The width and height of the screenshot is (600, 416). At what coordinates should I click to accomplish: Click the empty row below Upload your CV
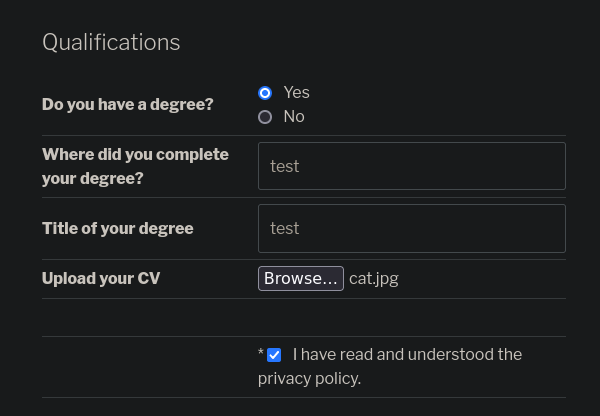click(304, 318)
